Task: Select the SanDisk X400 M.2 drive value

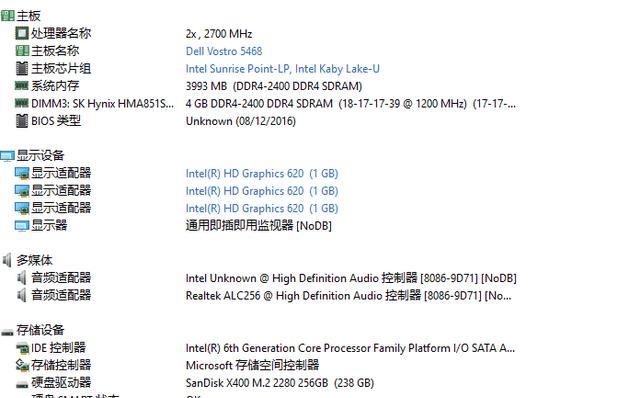Action: (x=280, y=383)
